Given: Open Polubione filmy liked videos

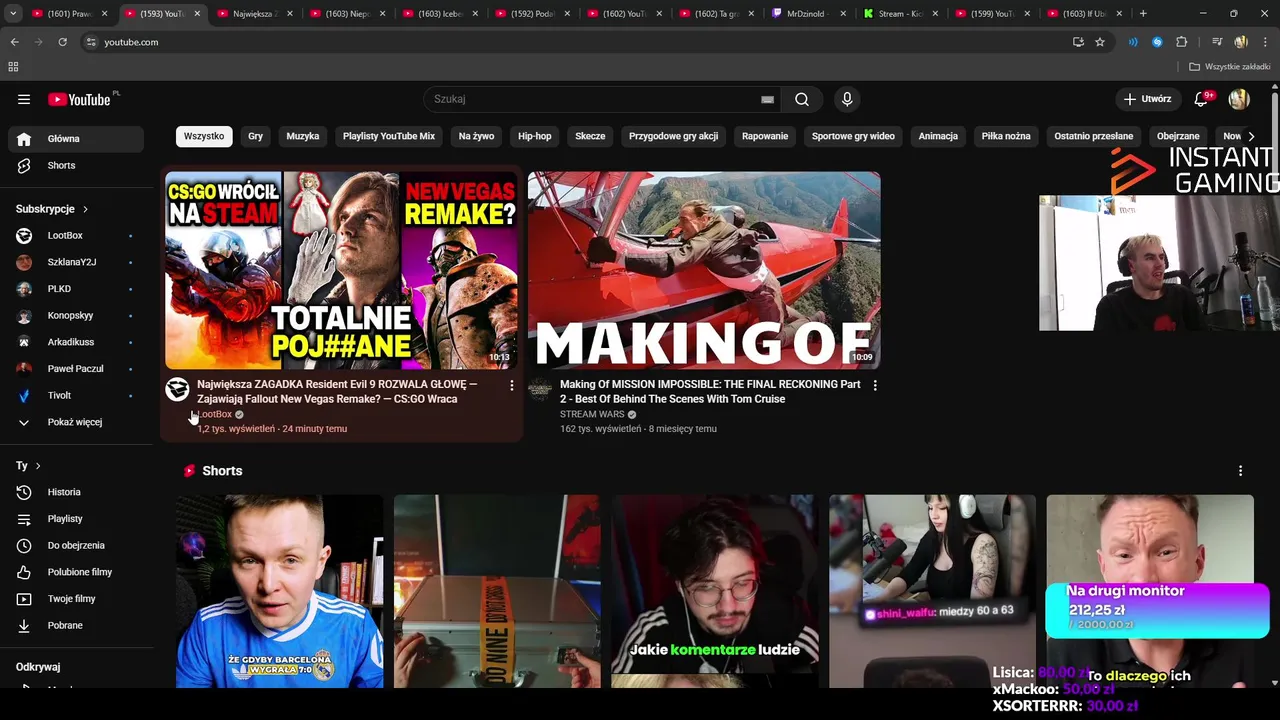Looking at the screenshot, I should tap(76, 572).
